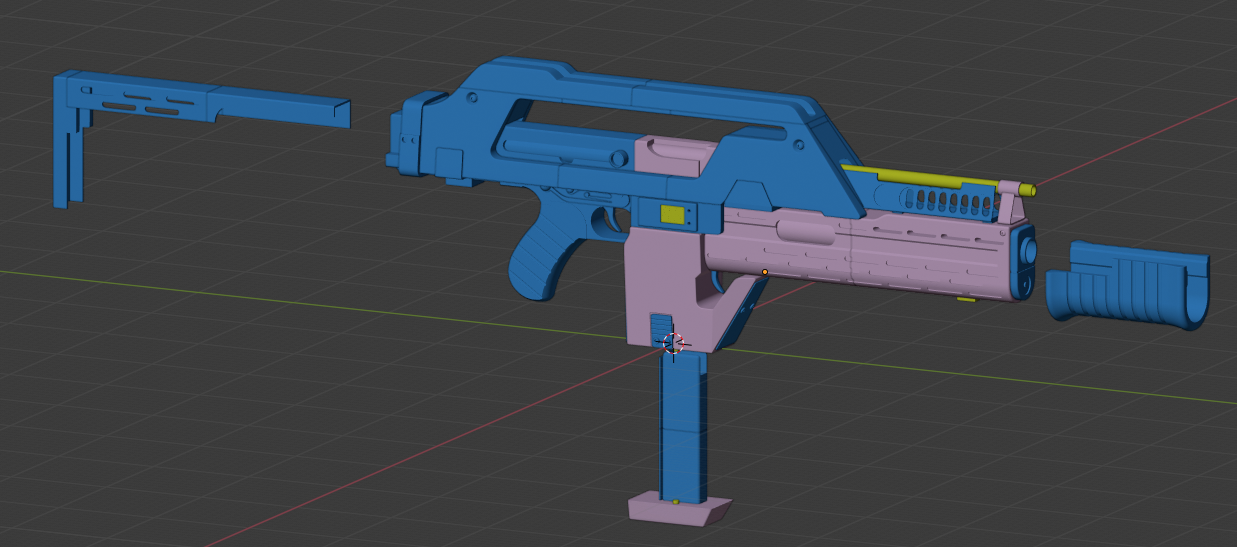Image resolution: width=1237 pixels, height=547 pixels.
Task: Click the pink magazine base plate
Action: (678, 510)
